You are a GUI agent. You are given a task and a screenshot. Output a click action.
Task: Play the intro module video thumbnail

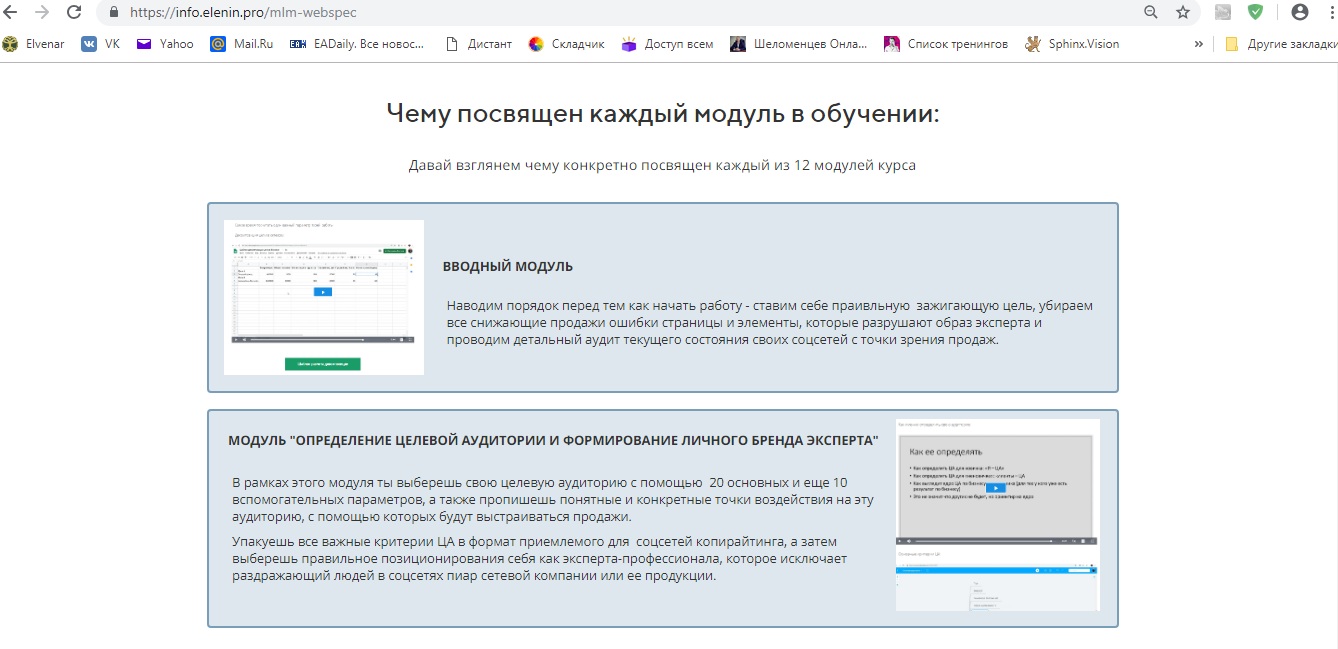[323, 291]
